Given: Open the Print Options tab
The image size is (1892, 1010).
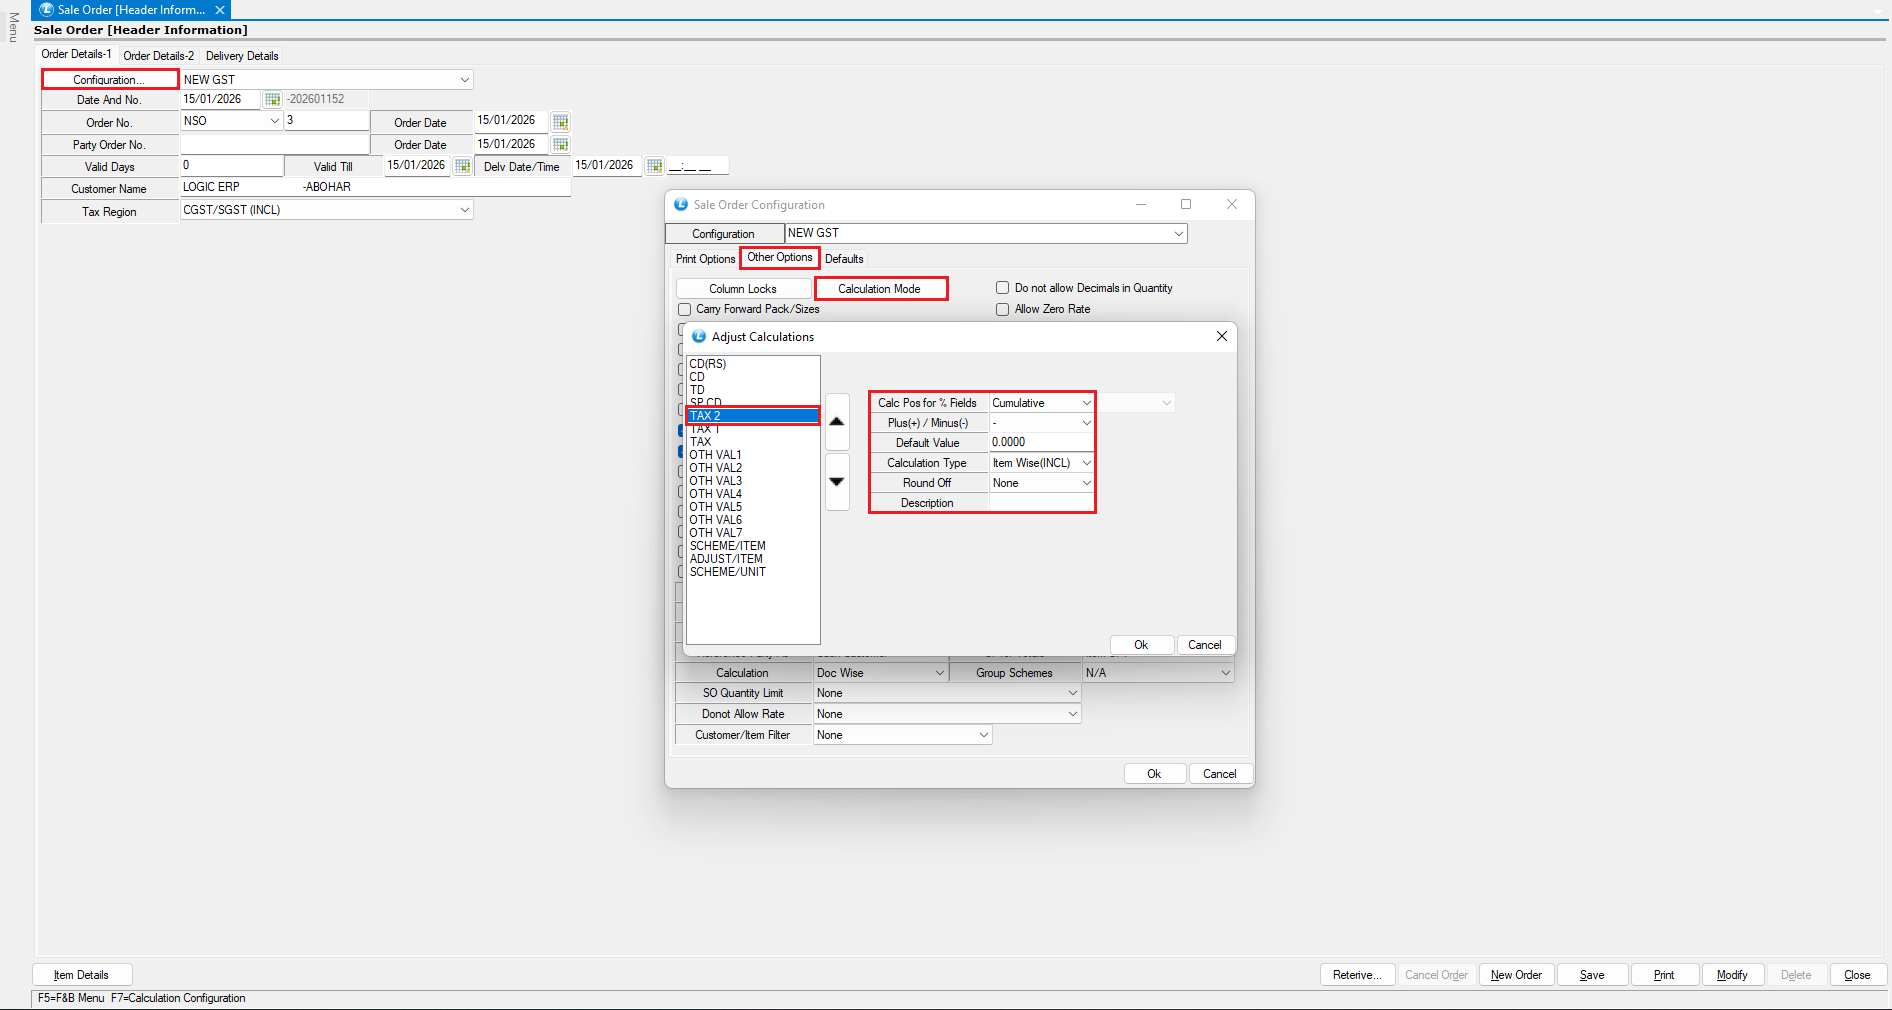Looking at the screenshot, I should [705, 259].
